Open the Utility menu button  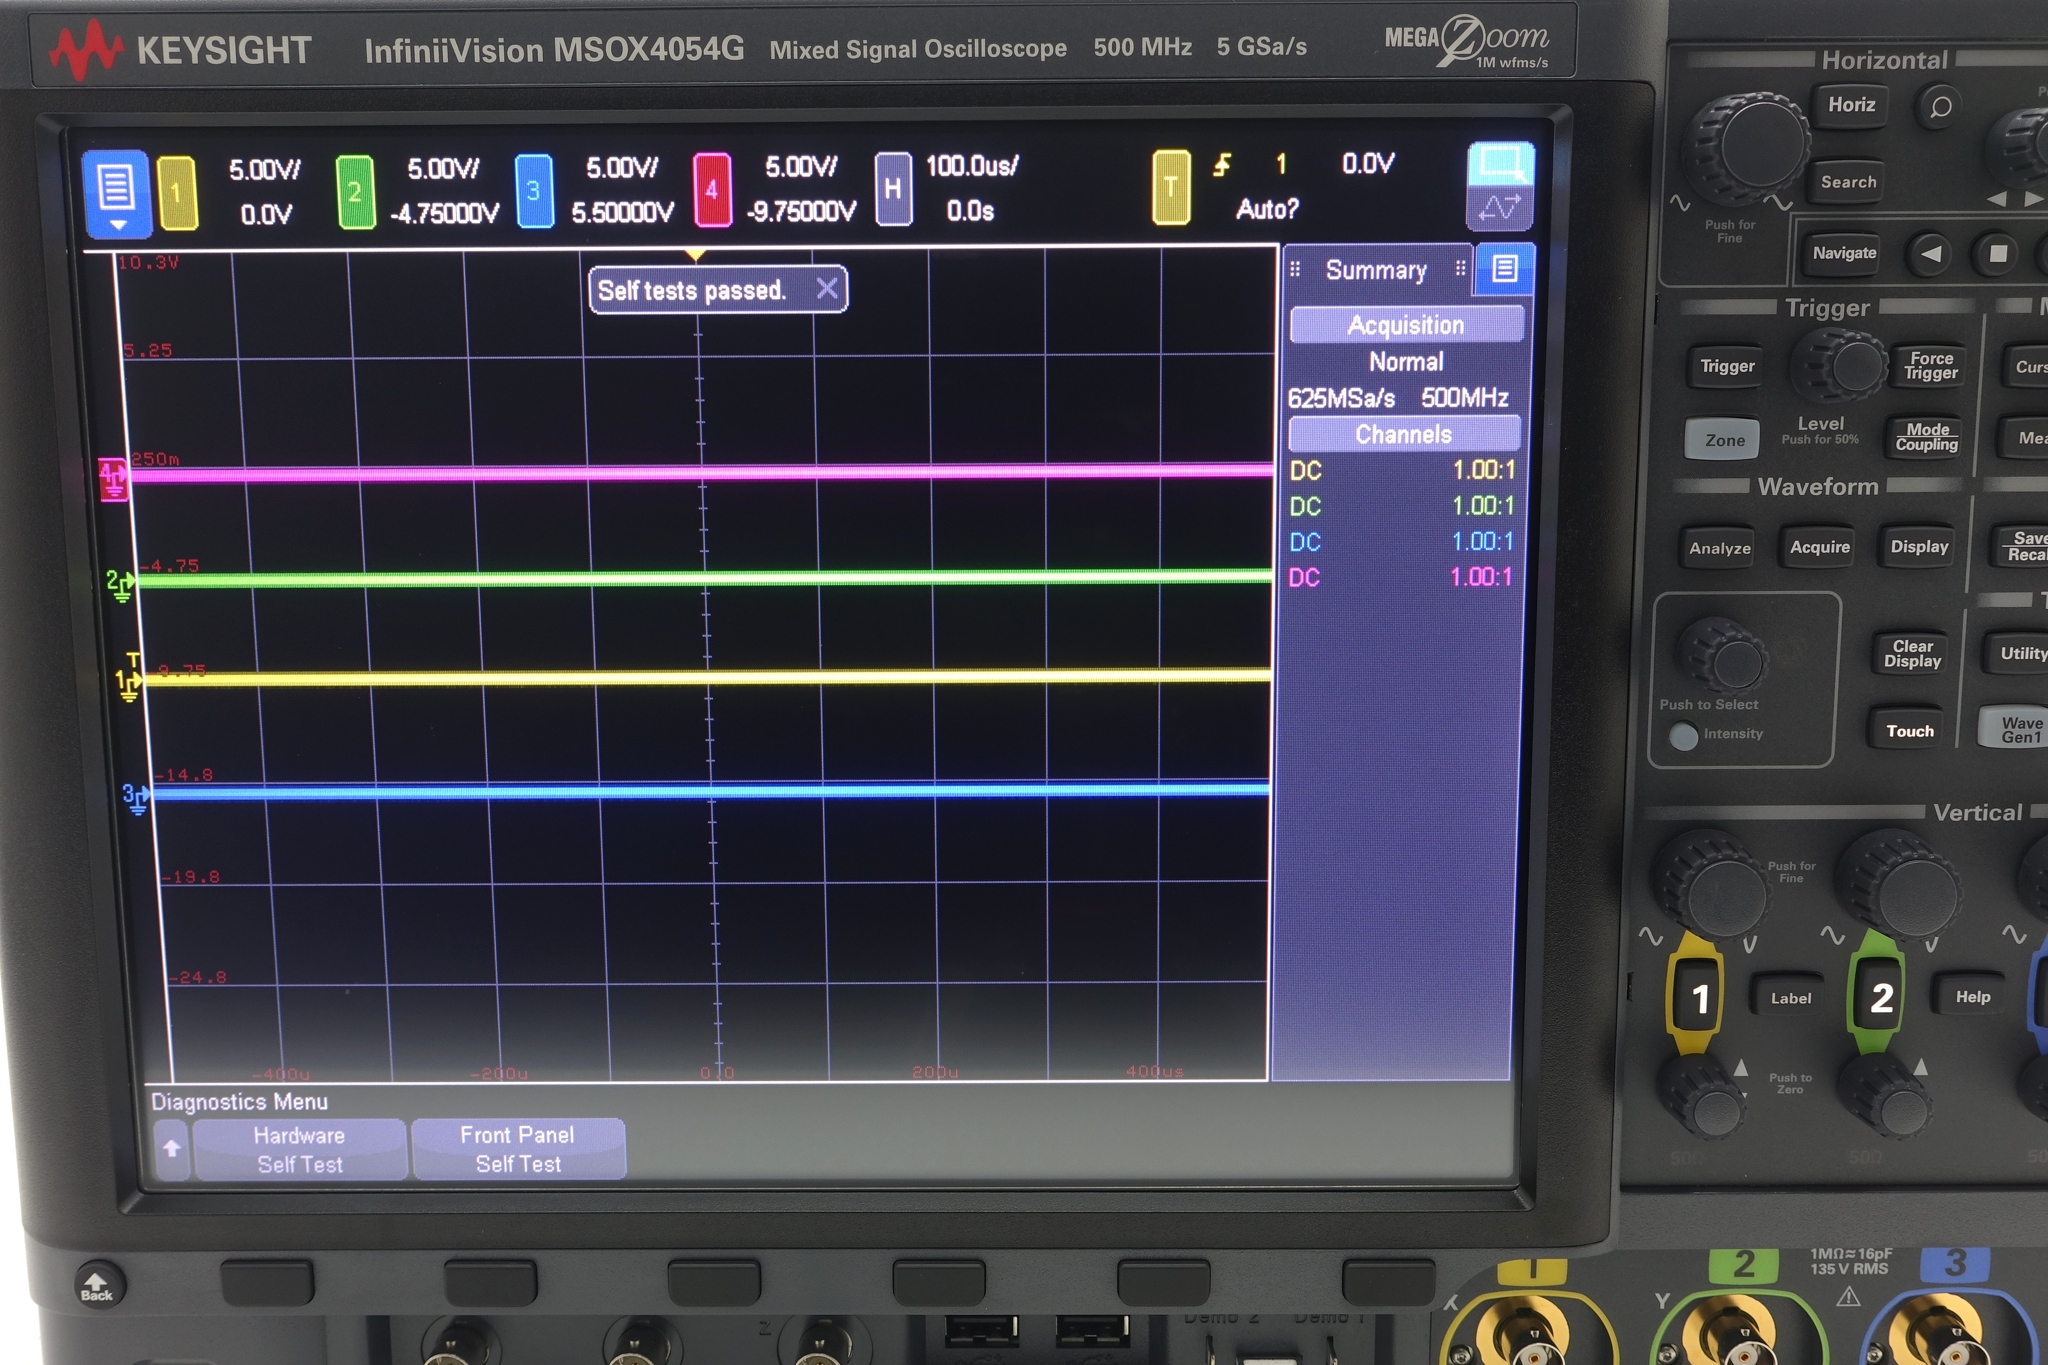point(2023,653)
